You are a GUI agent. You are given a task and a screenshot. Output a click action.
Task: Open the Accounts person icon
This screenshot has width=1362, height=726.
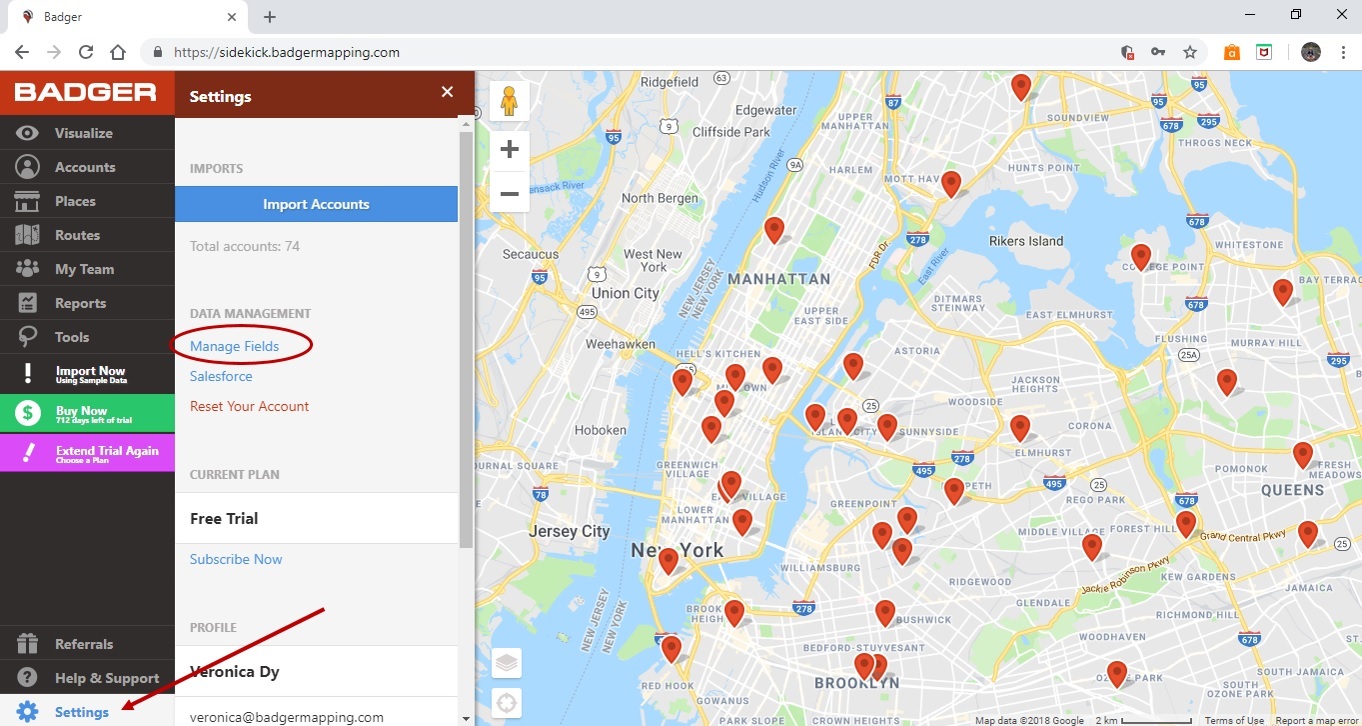27,167
